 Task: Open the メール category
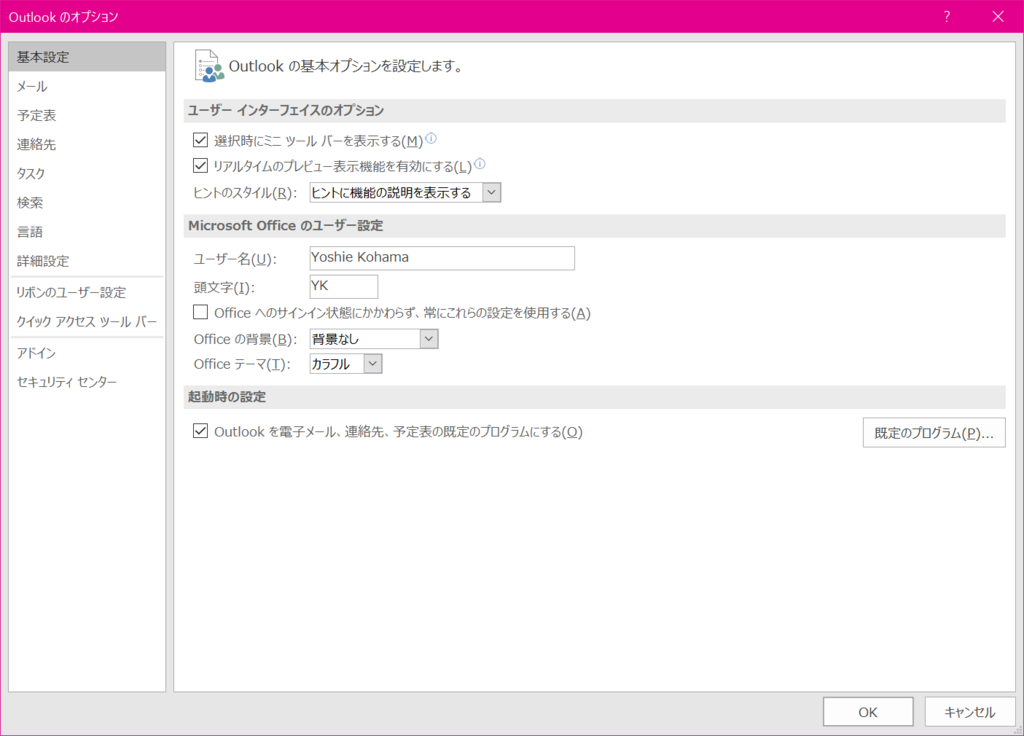point(87,86)
